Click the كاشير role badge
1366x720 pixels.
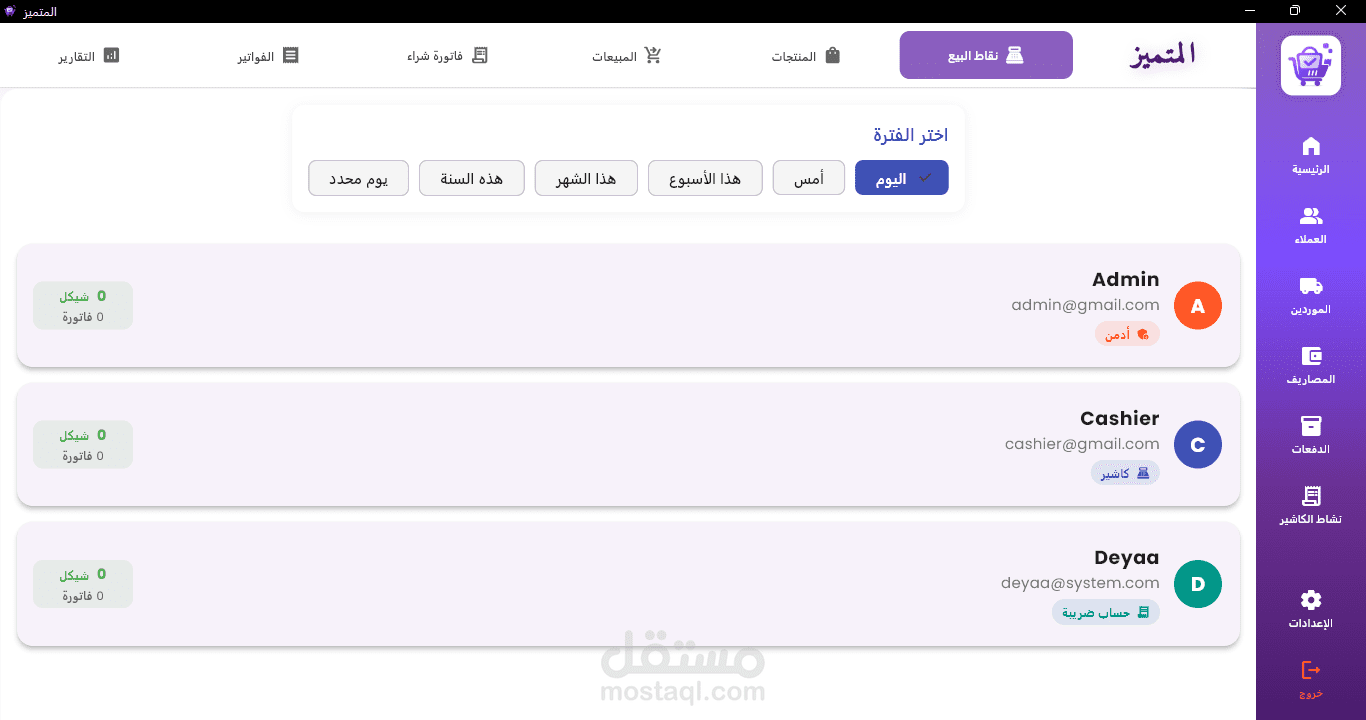click(x=1125, y=473)
